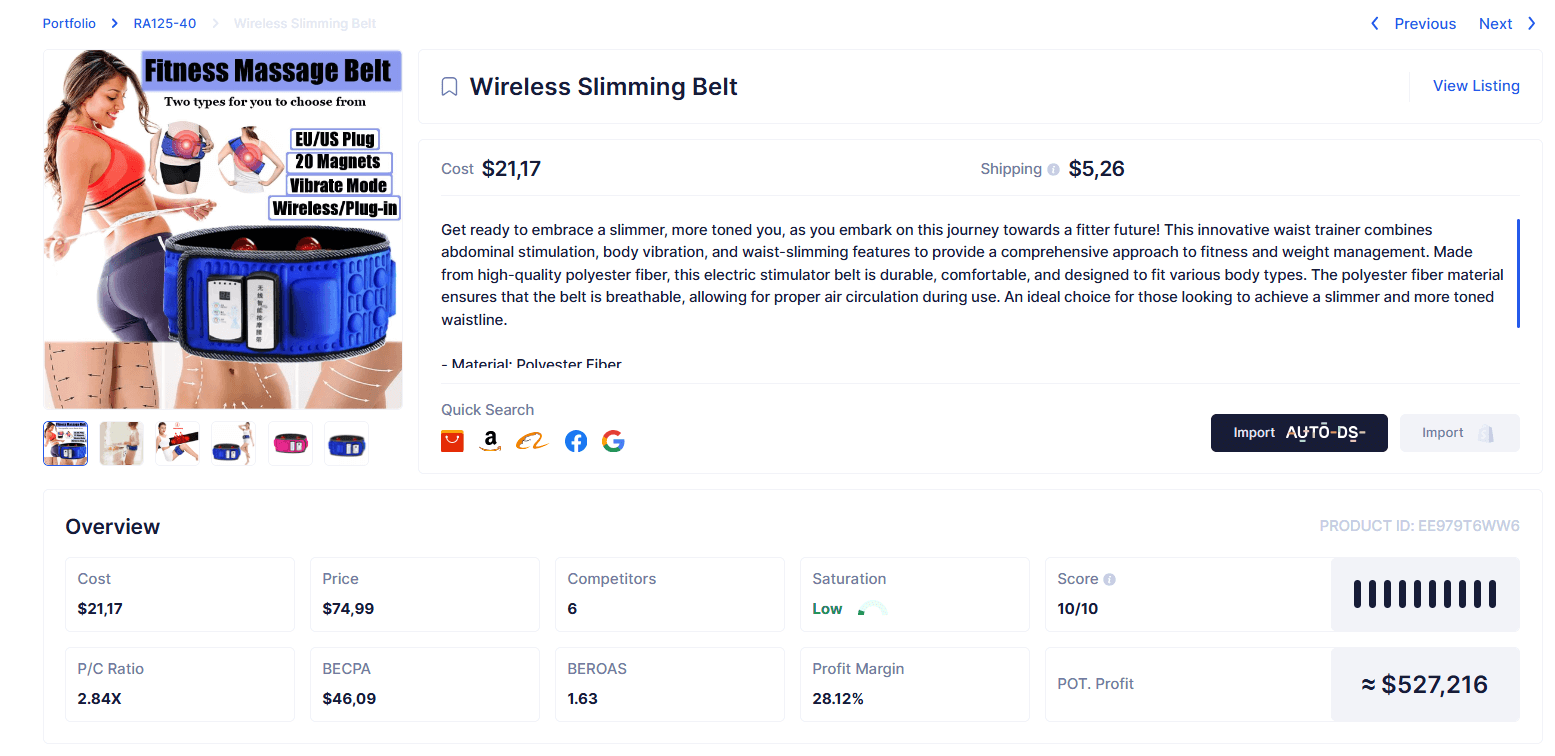Search product on Facebook icon

576,441
